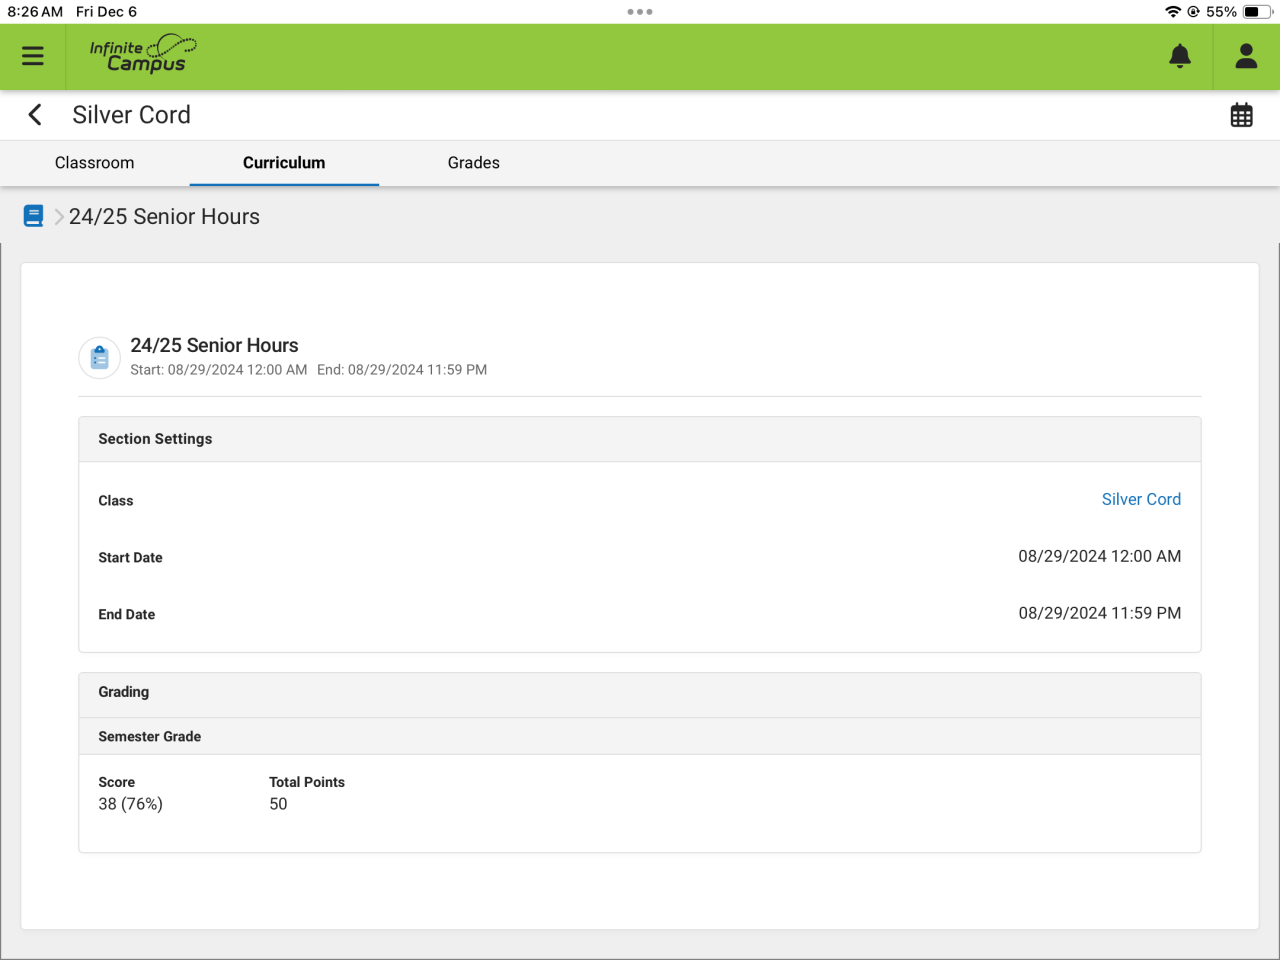Switch to the Grades tab
1280x960 pixels.
click(x=474, y=163)
